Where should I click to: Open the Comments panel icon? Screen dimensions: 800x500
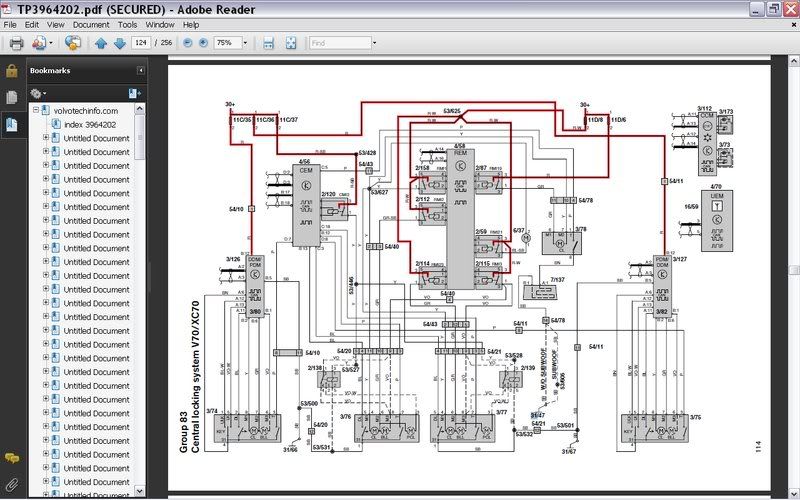tap(11, 458)
